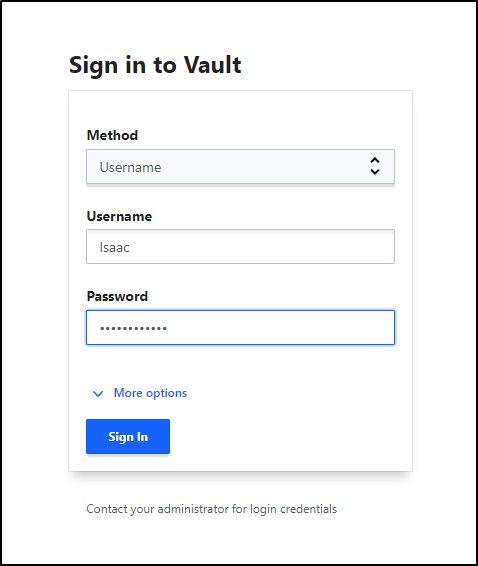This screenshot has width=478, height=566.
Task: Focus the Username input field
Action: pyautogui.click(x=240, y=247)
